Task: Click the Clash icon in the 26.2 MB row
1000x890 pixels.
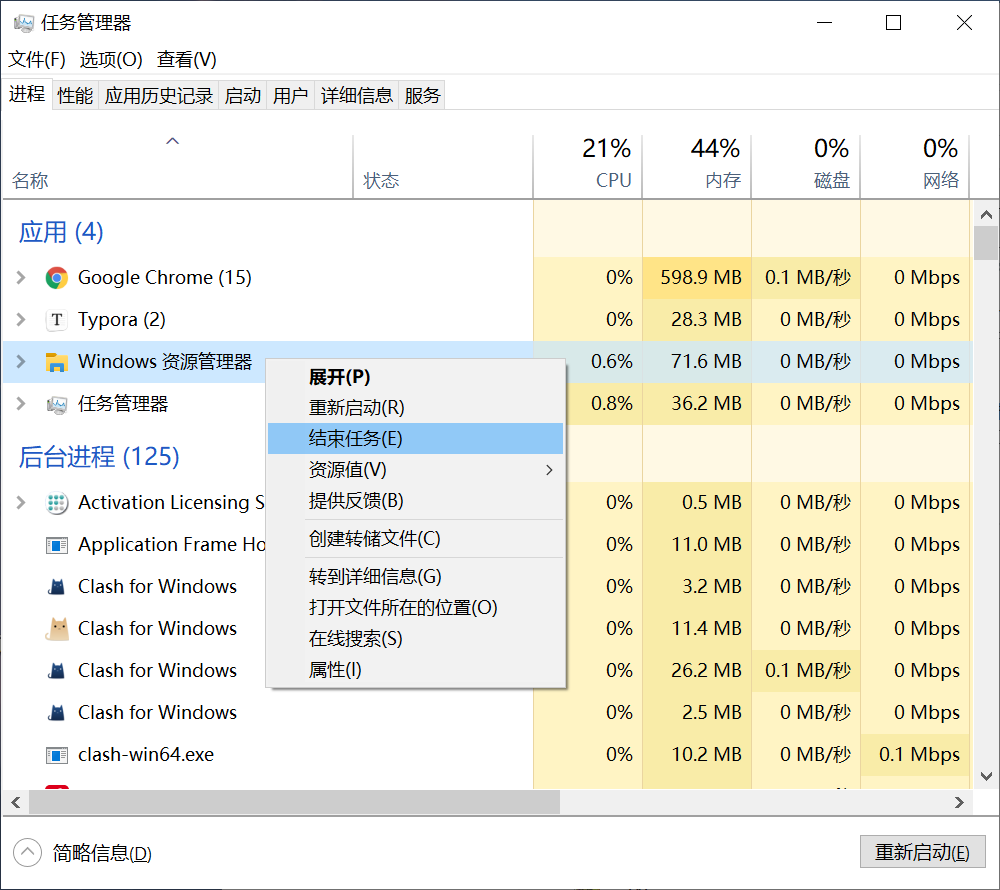Action: [x=57, y=671]
